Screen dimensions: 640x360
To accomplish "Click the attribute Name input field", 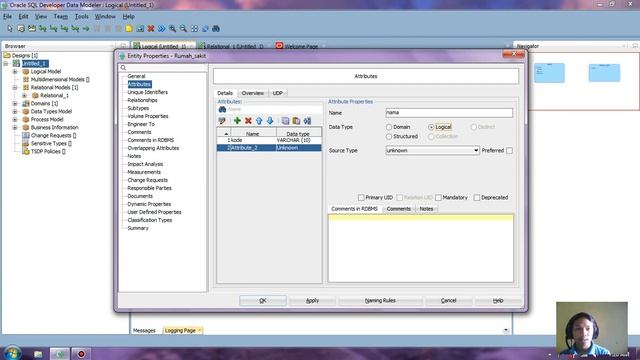I will [x=449, y=113].
